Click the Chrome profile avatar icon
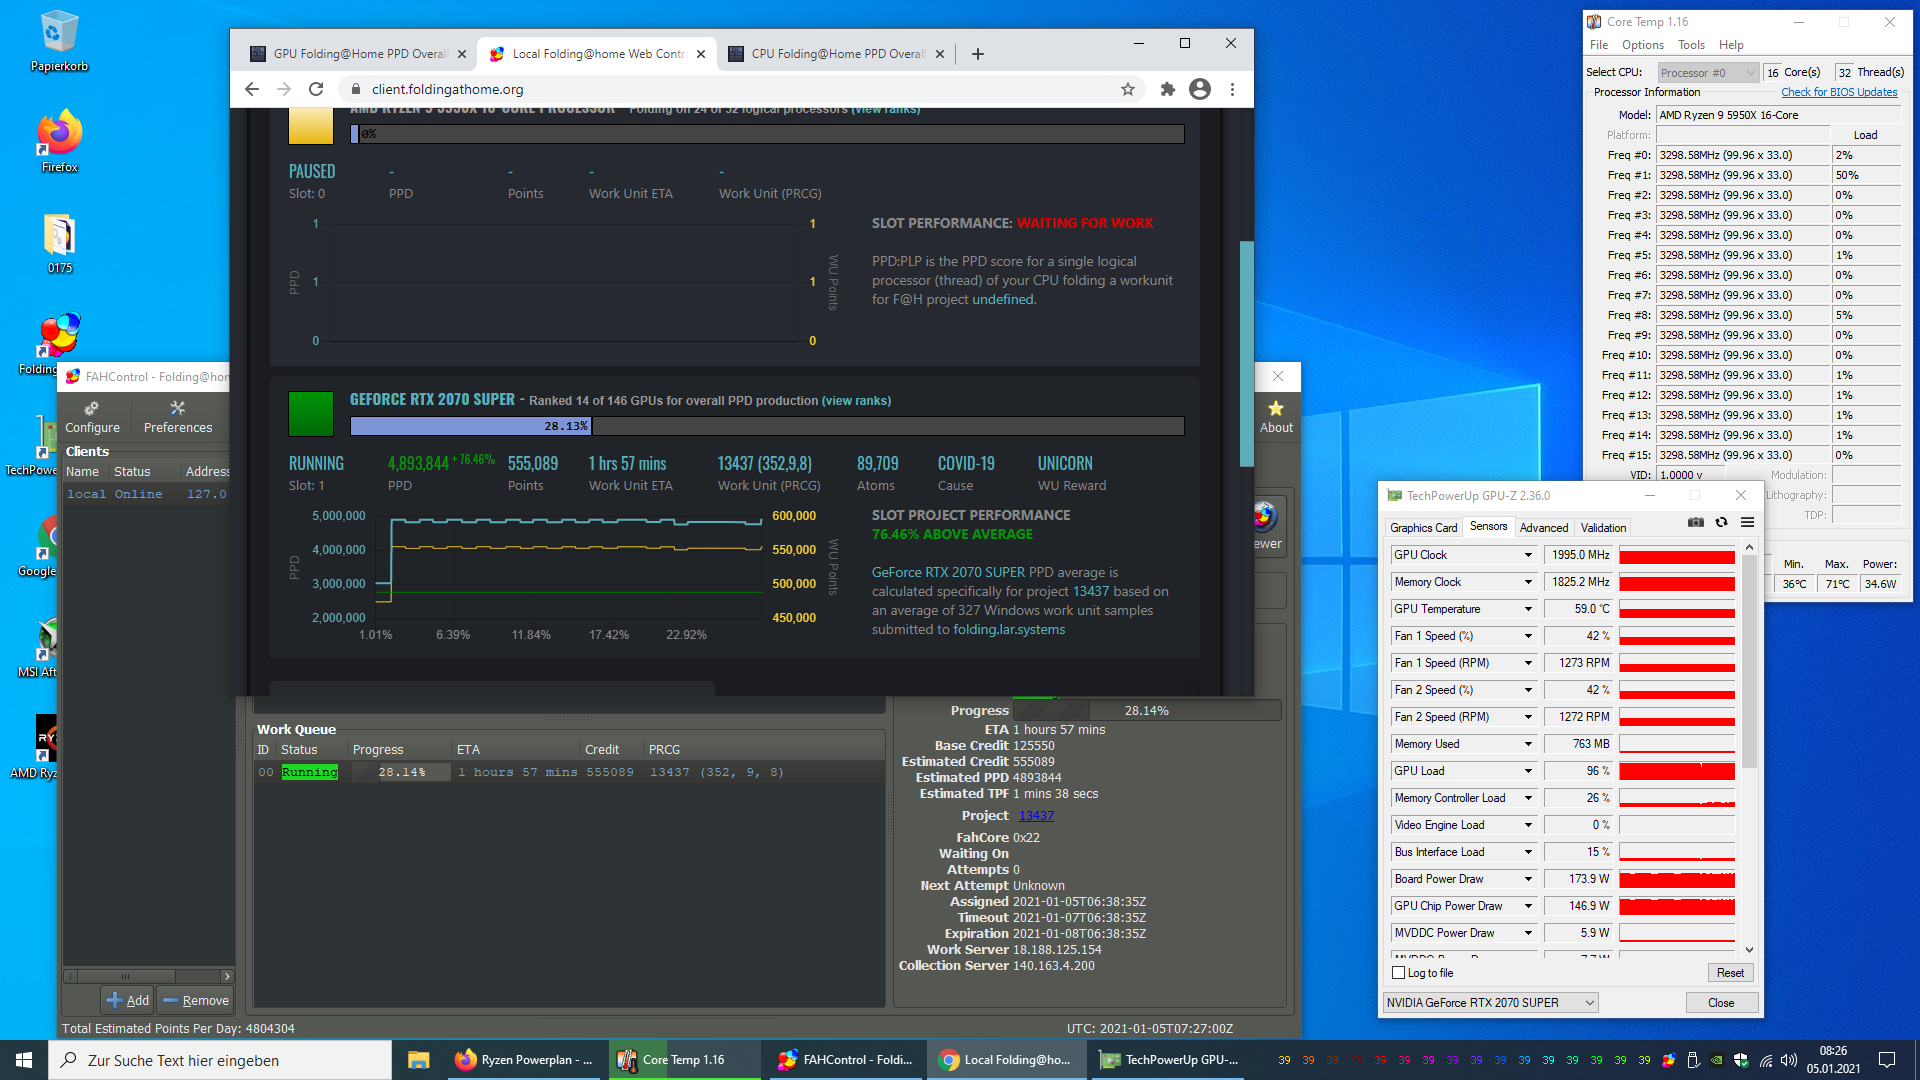The image size is (1920, 1080). [1200, 89]
